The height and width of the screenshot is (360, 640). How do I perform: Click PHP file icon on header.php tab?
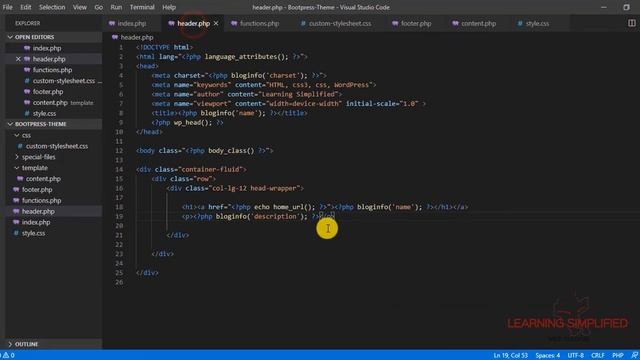click(171, 24)
